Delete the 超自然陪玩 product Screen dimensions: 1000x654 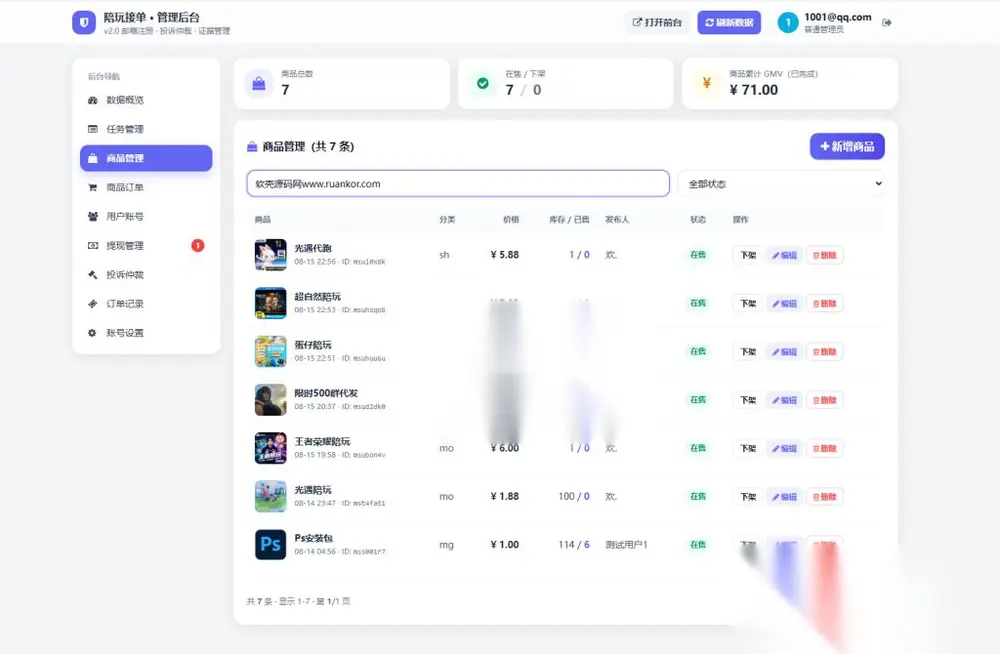pyautogui.click(x=825, y=304)
